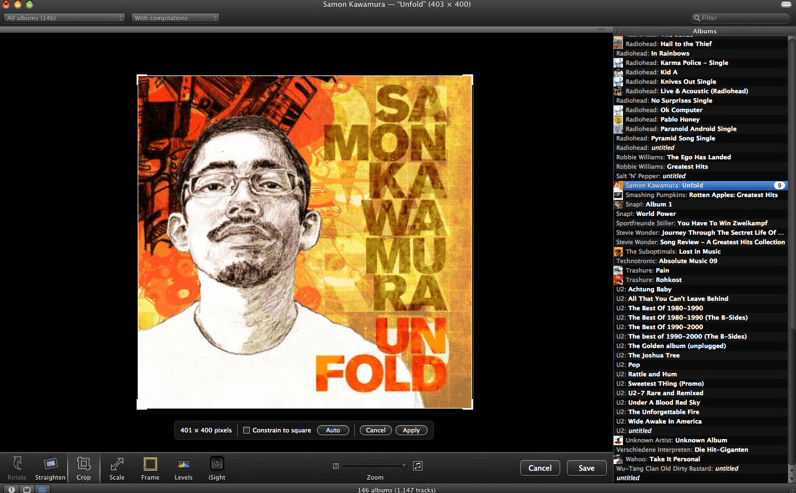Viewport: 796px width, 493px height.
Task: Open the Levels adjustment tool
Action: (x=183, y=468)
